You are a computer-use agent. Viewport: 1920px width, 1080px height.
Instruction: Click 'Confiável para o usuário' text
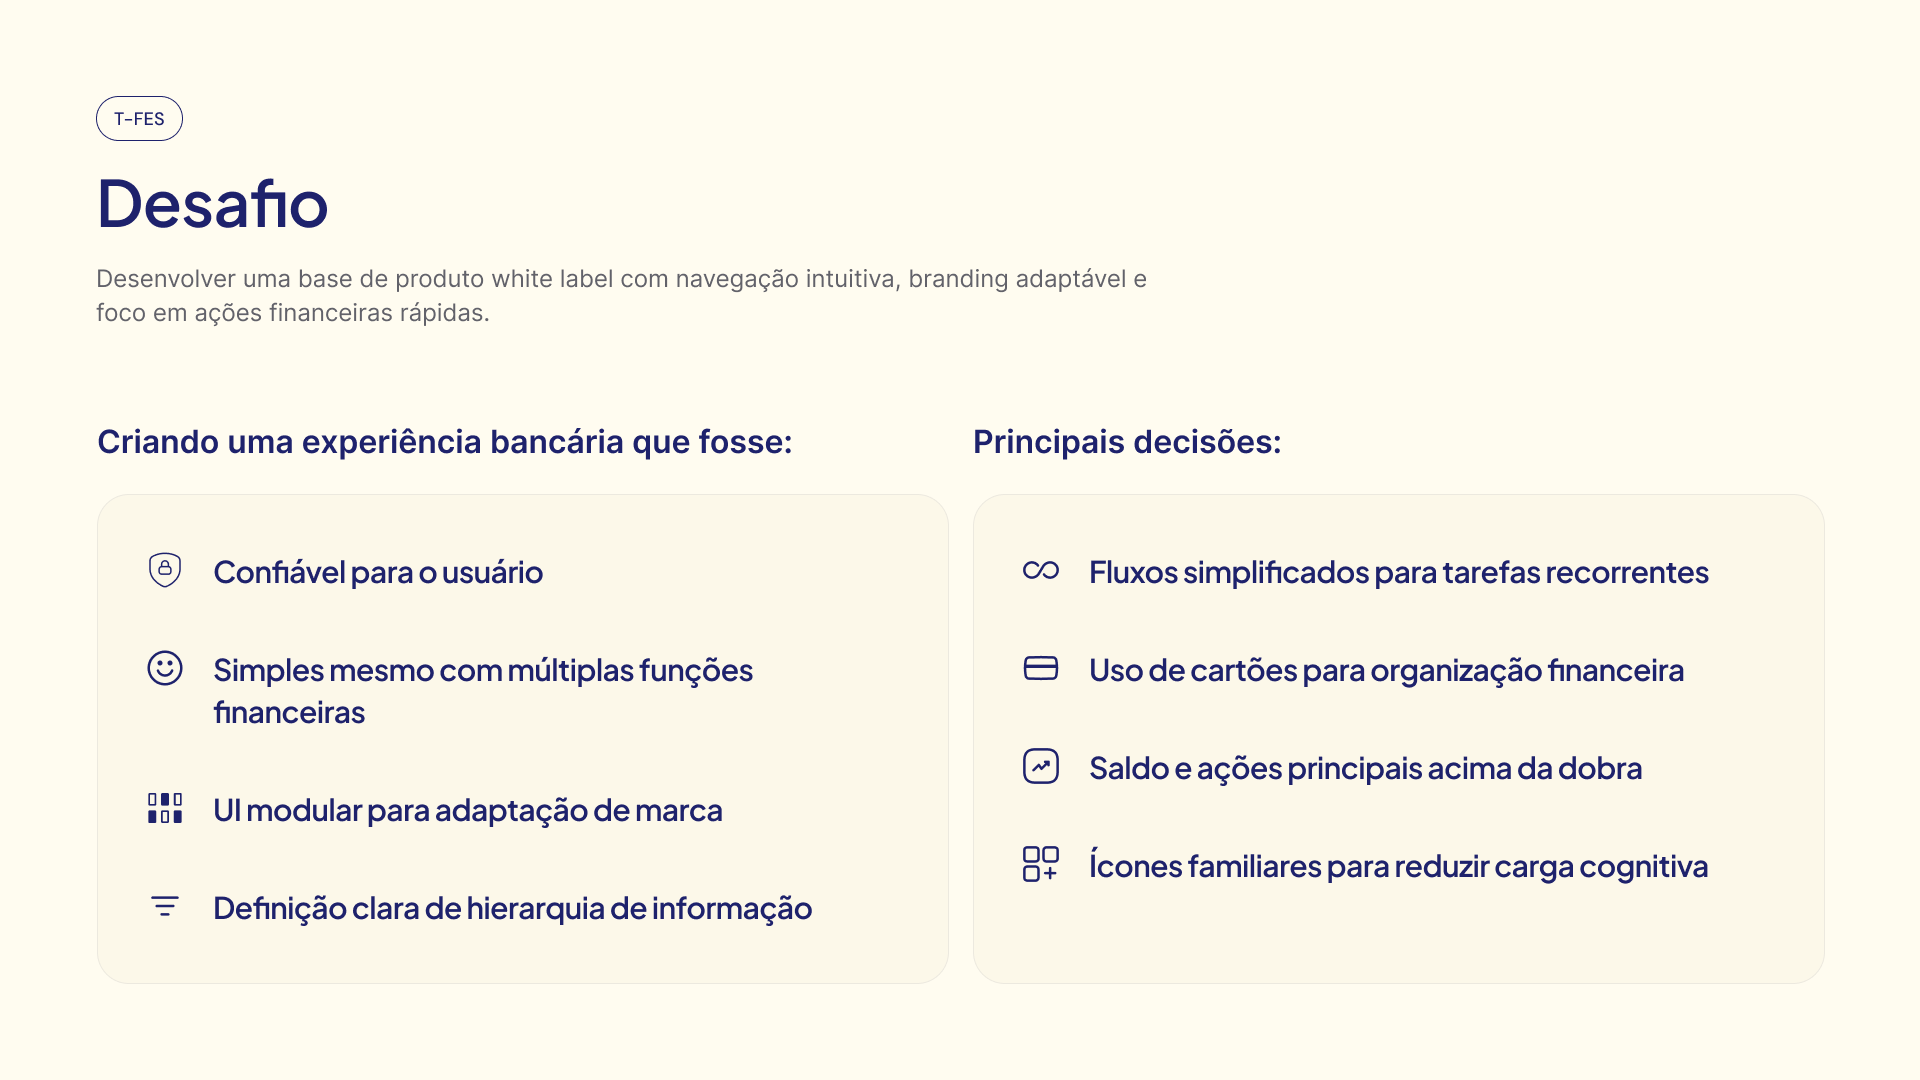378,572
